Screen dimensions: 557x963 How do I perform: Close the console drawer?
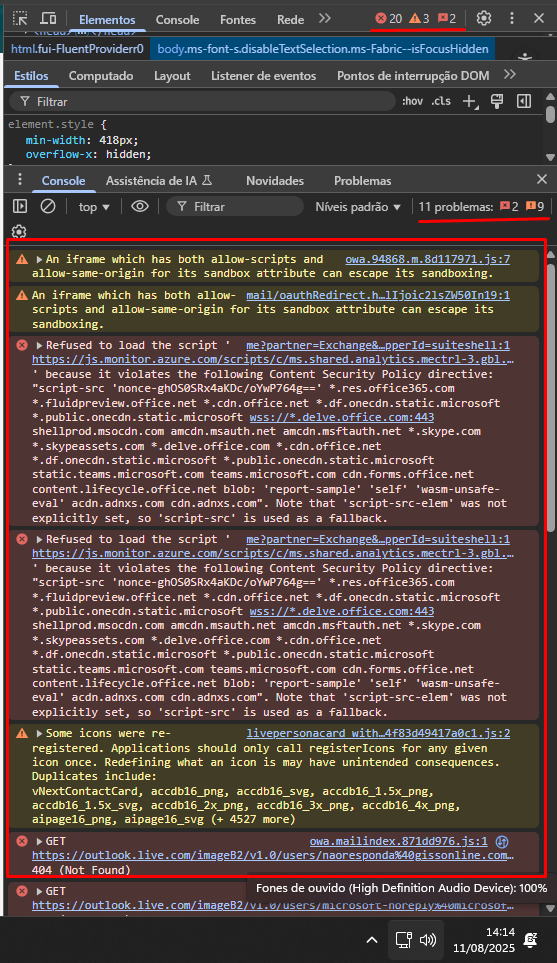click(x=542, y=179)
